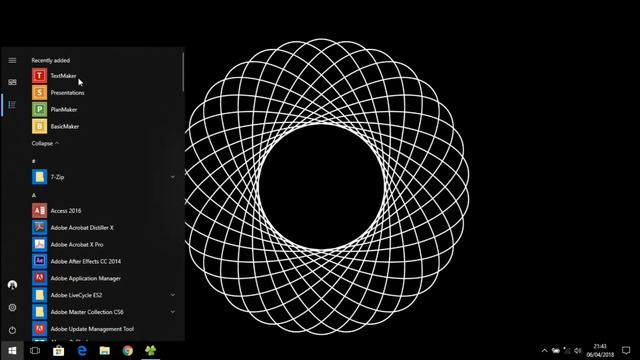This screenshot has width=640, height=360.
Task: Open Microsoft Store from taskbar
Action: pos(58,351)
